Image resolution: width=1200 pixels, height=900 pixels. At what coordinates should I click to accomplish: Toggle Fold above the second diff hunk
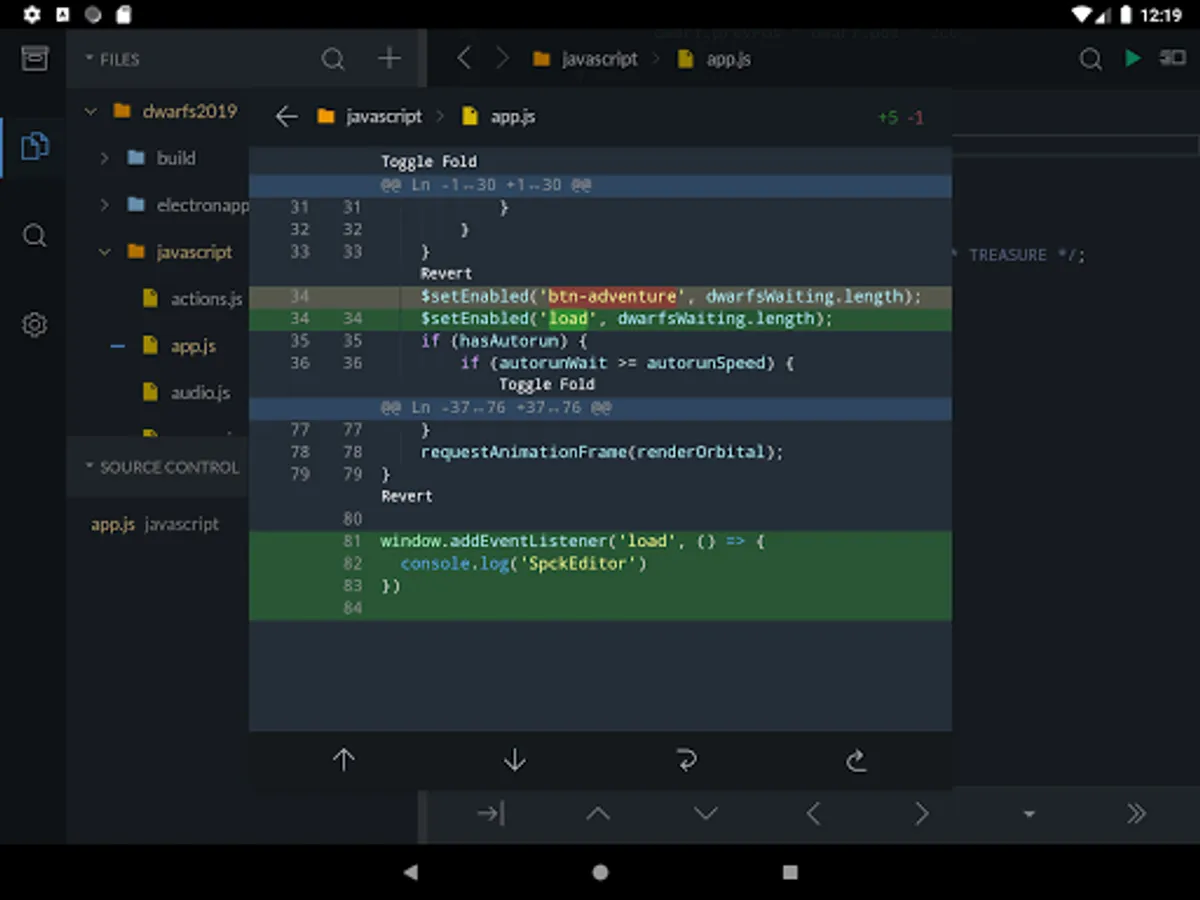pos(546,385)
